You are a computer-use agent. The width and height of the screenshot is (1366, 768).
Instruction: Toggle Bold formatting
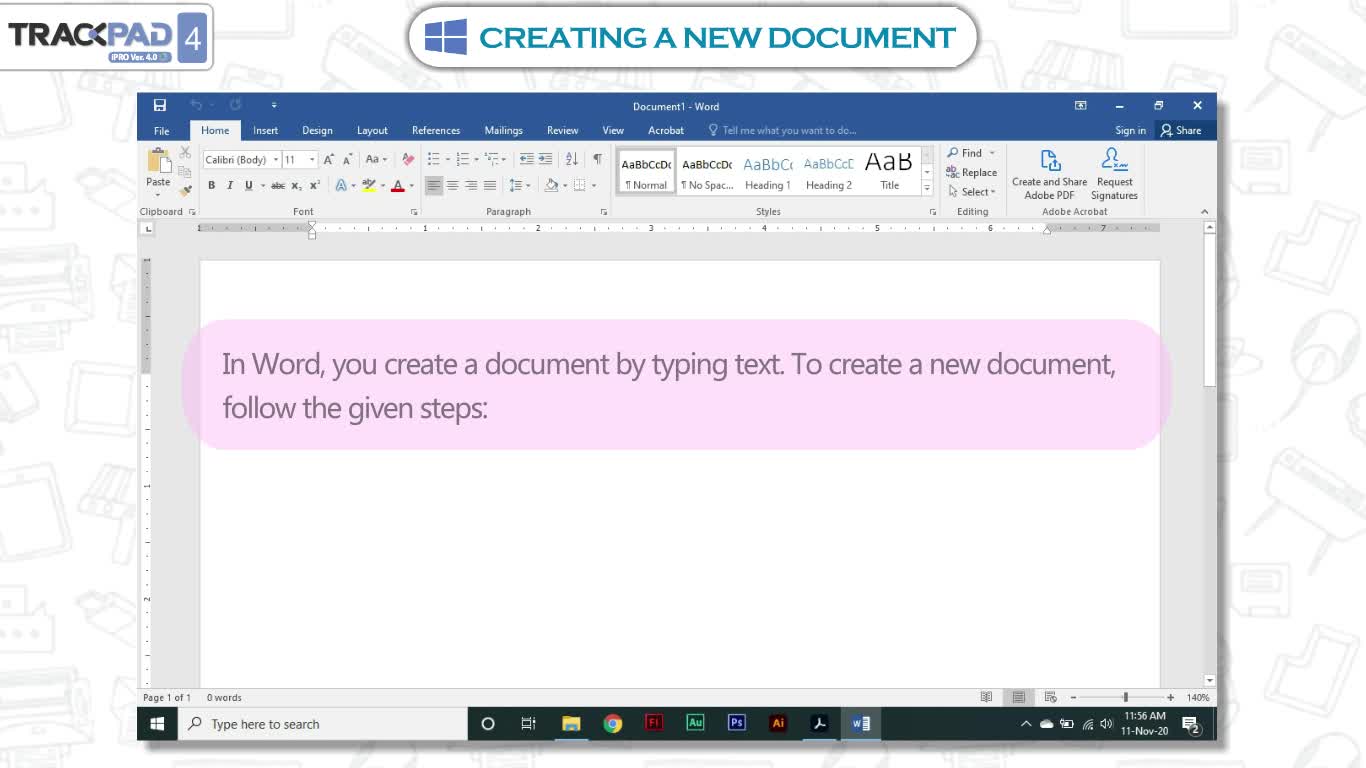(211, 185)
